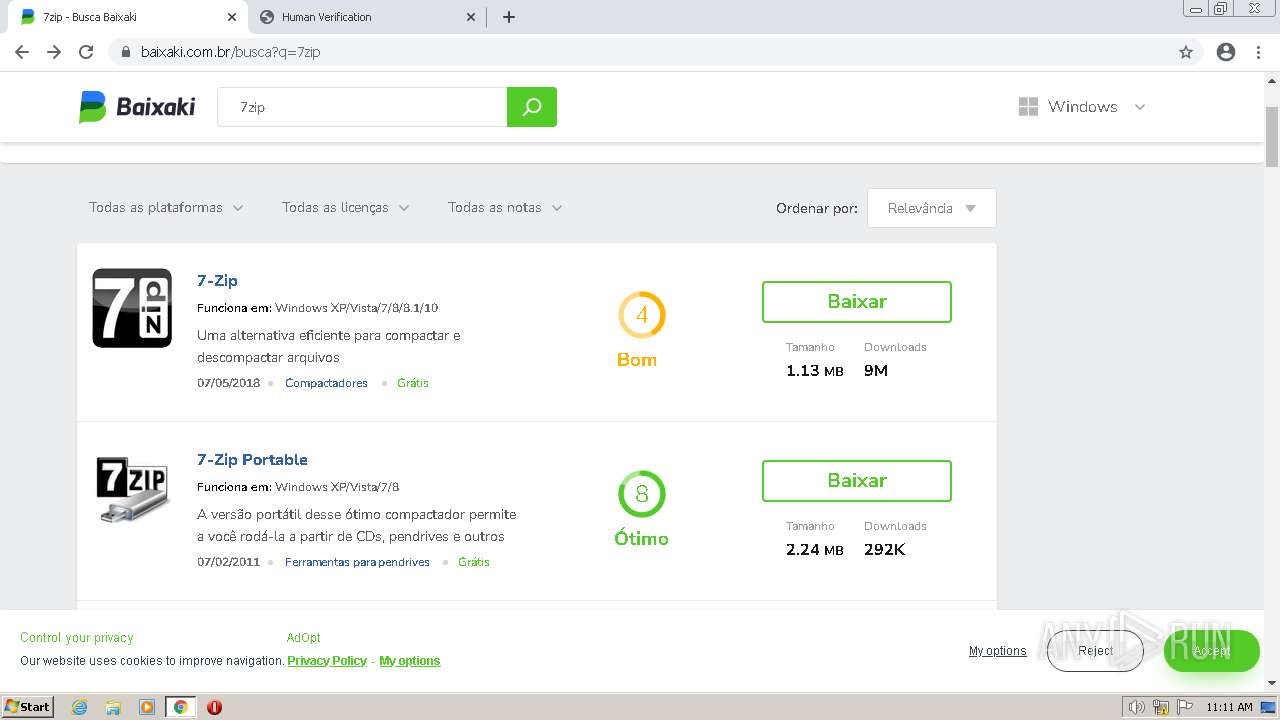Screen dimensions: 1280x720
Task: Close the Human Verification tab
Action: click(472, 17)
